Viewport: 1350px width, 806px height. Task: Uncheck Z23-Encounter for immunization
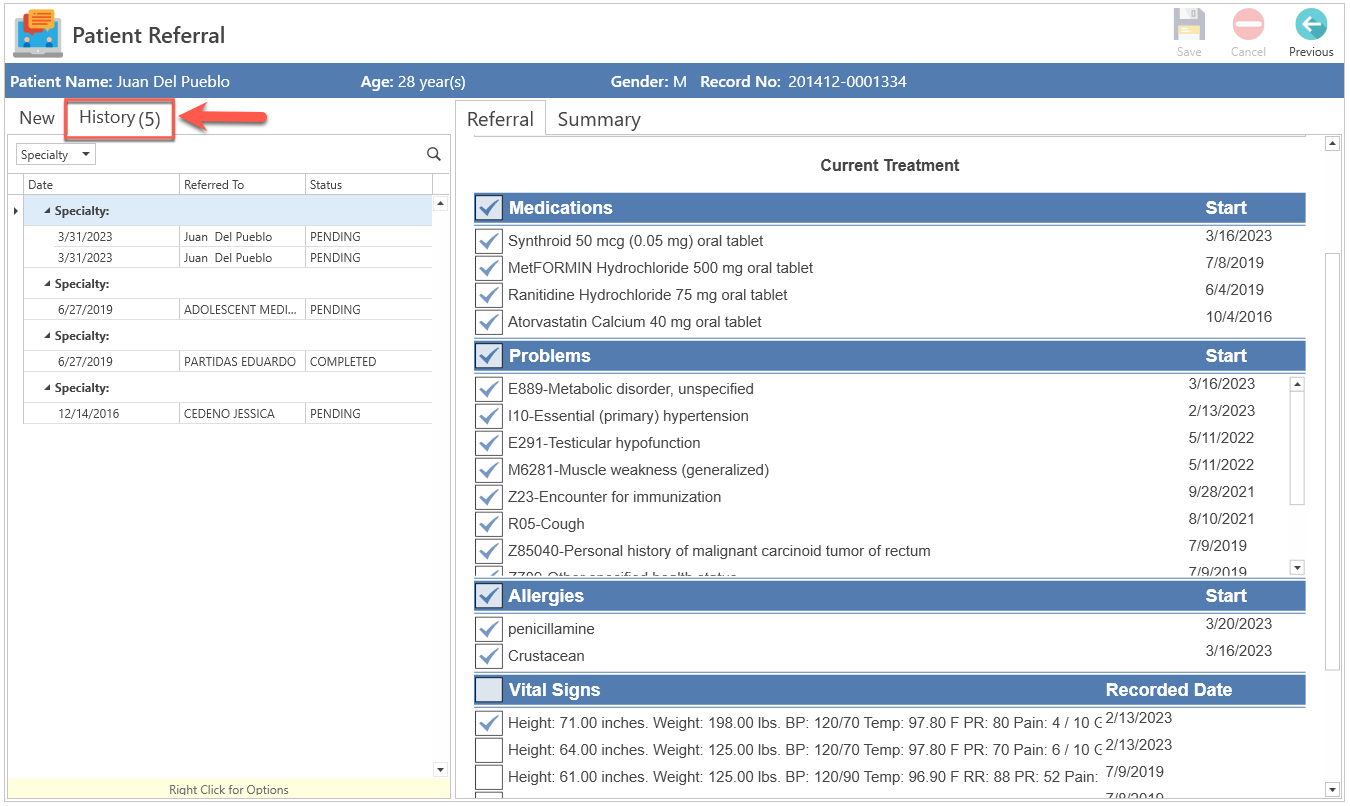tap(489, 497)
